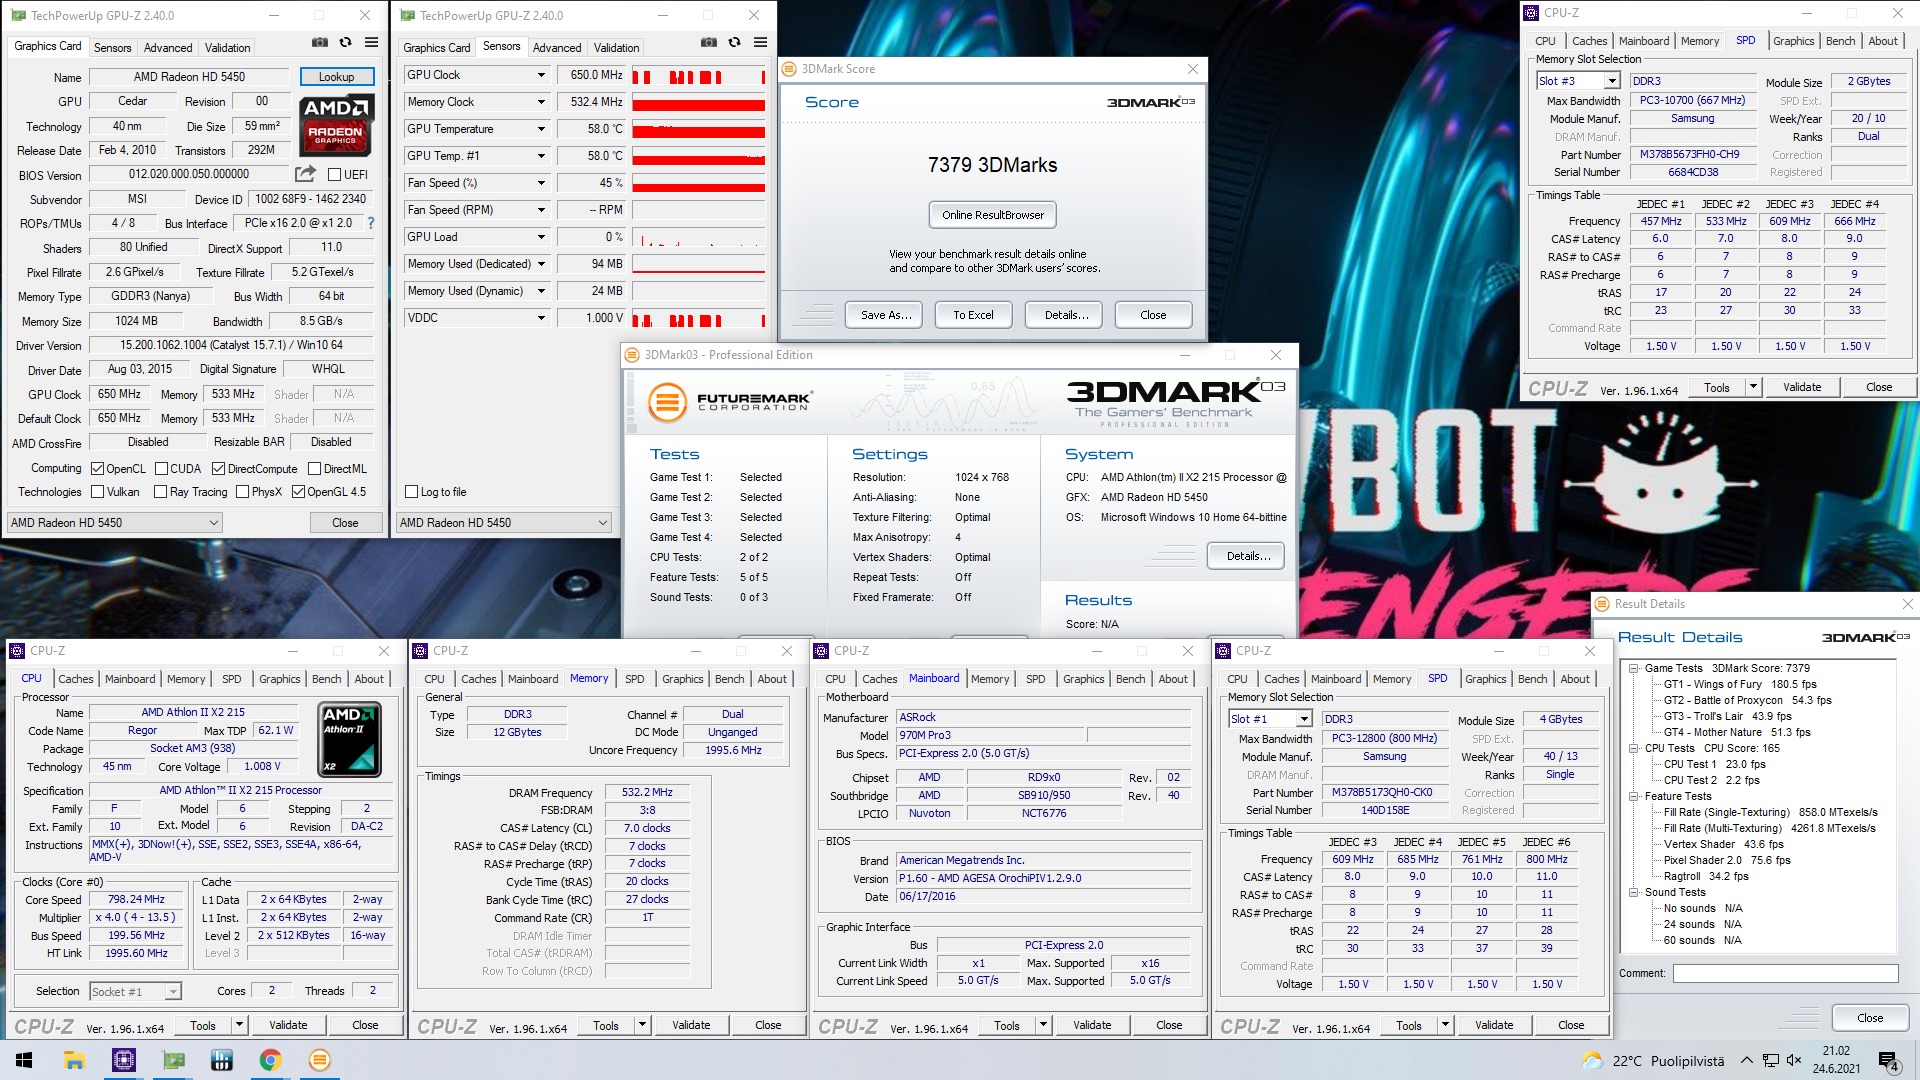Click the Memory Used (Dedicated) graph
Viewport: 1920px width, 1080px height.
698,264
